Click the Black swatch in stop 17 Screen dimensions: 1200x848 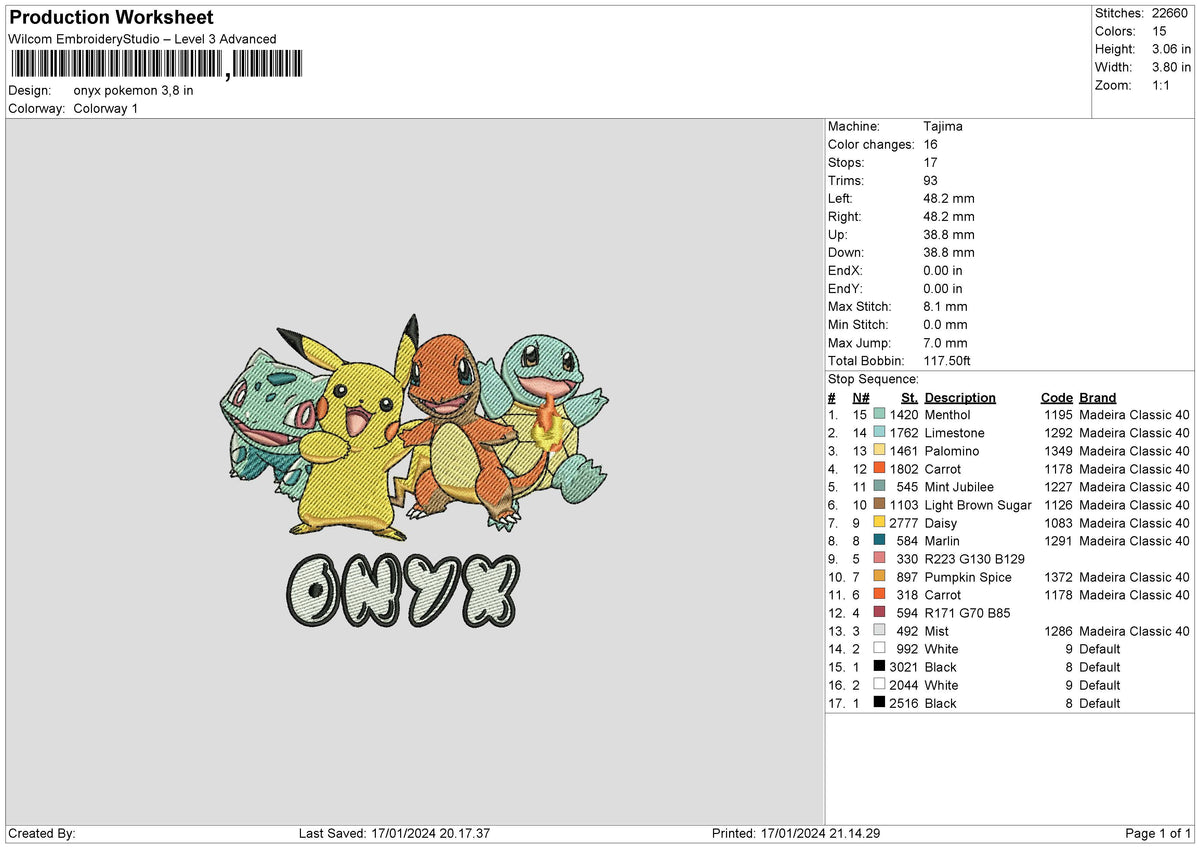pos(879,703)
